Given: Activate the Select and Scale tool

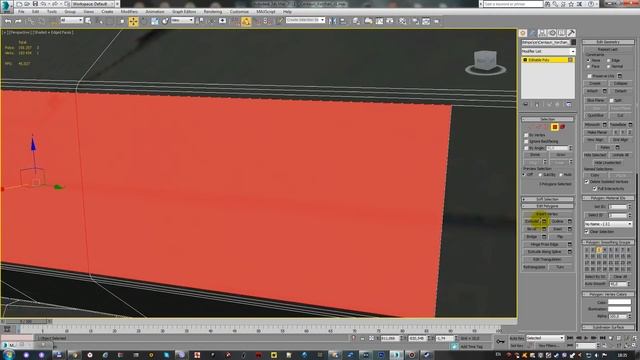Looking at the screenshot, I should tap(155, 21).
